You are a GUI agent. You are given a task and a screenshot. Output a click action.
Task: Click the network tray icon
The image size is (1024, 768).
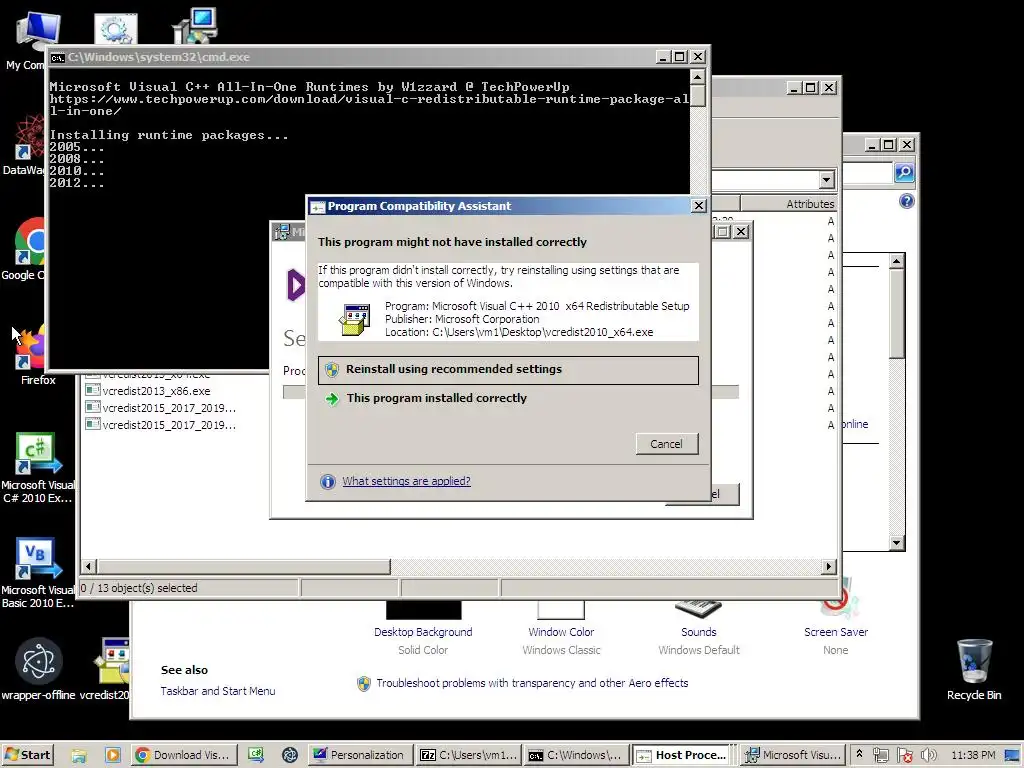[x=880, y=756]
